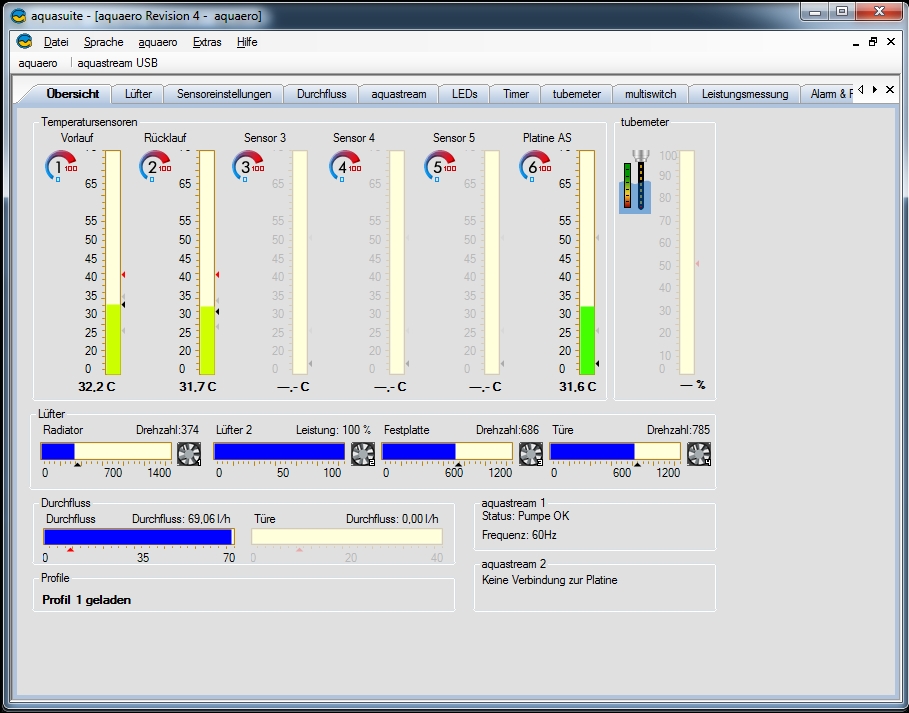This screenshot has width=909, height=713.
Task: Click the Status: Pumpe OK text
Action: tap(526, 516)
